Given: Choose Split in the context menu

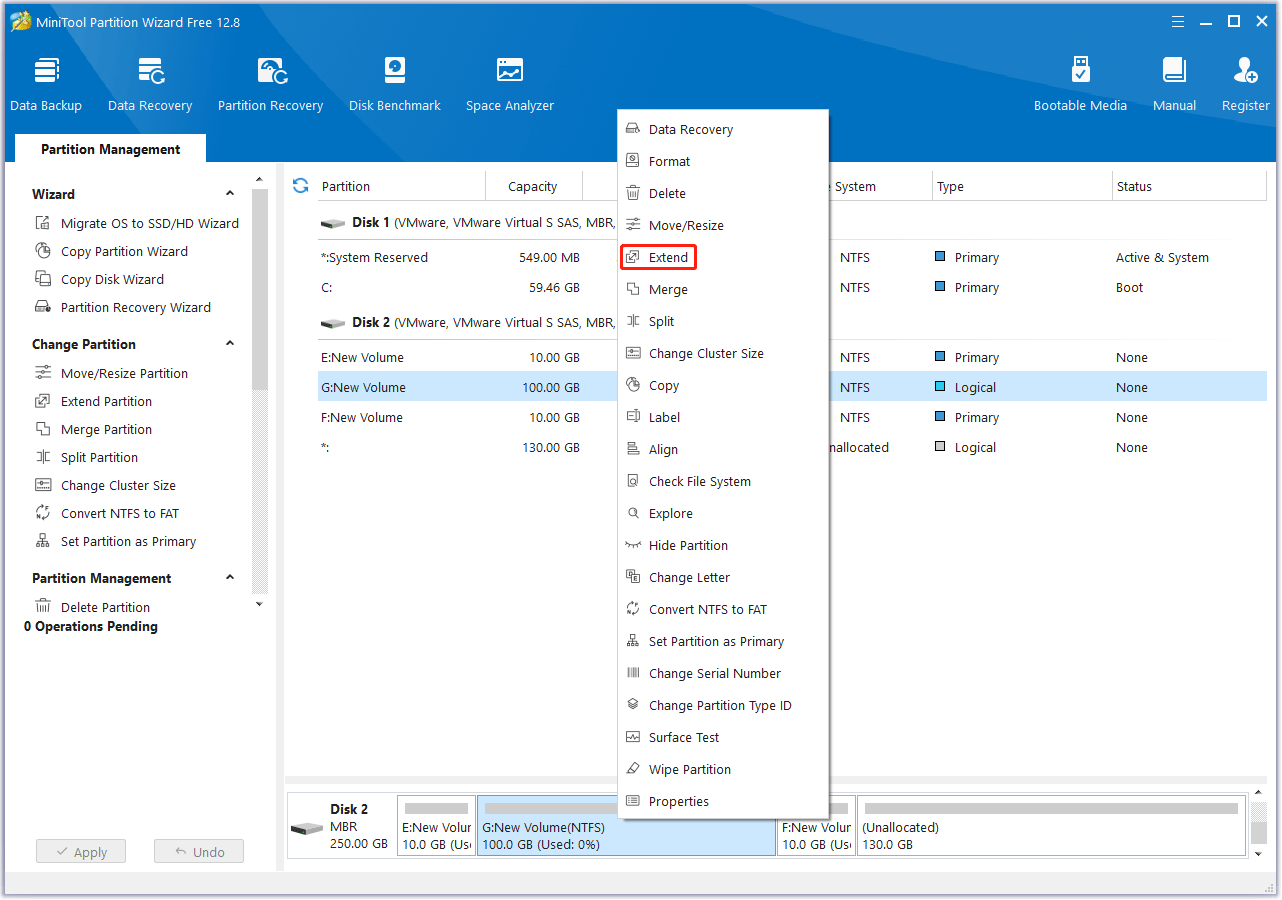Looking at the screenshot, I should click(x=723, y=321).
